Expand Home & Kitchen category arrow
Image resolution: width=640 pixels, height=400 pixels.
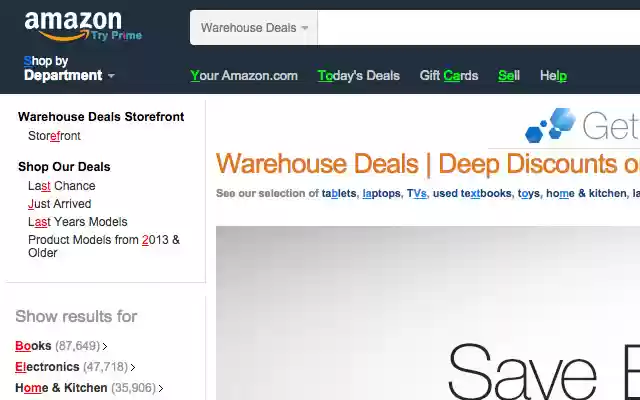[x=161, y=389]
